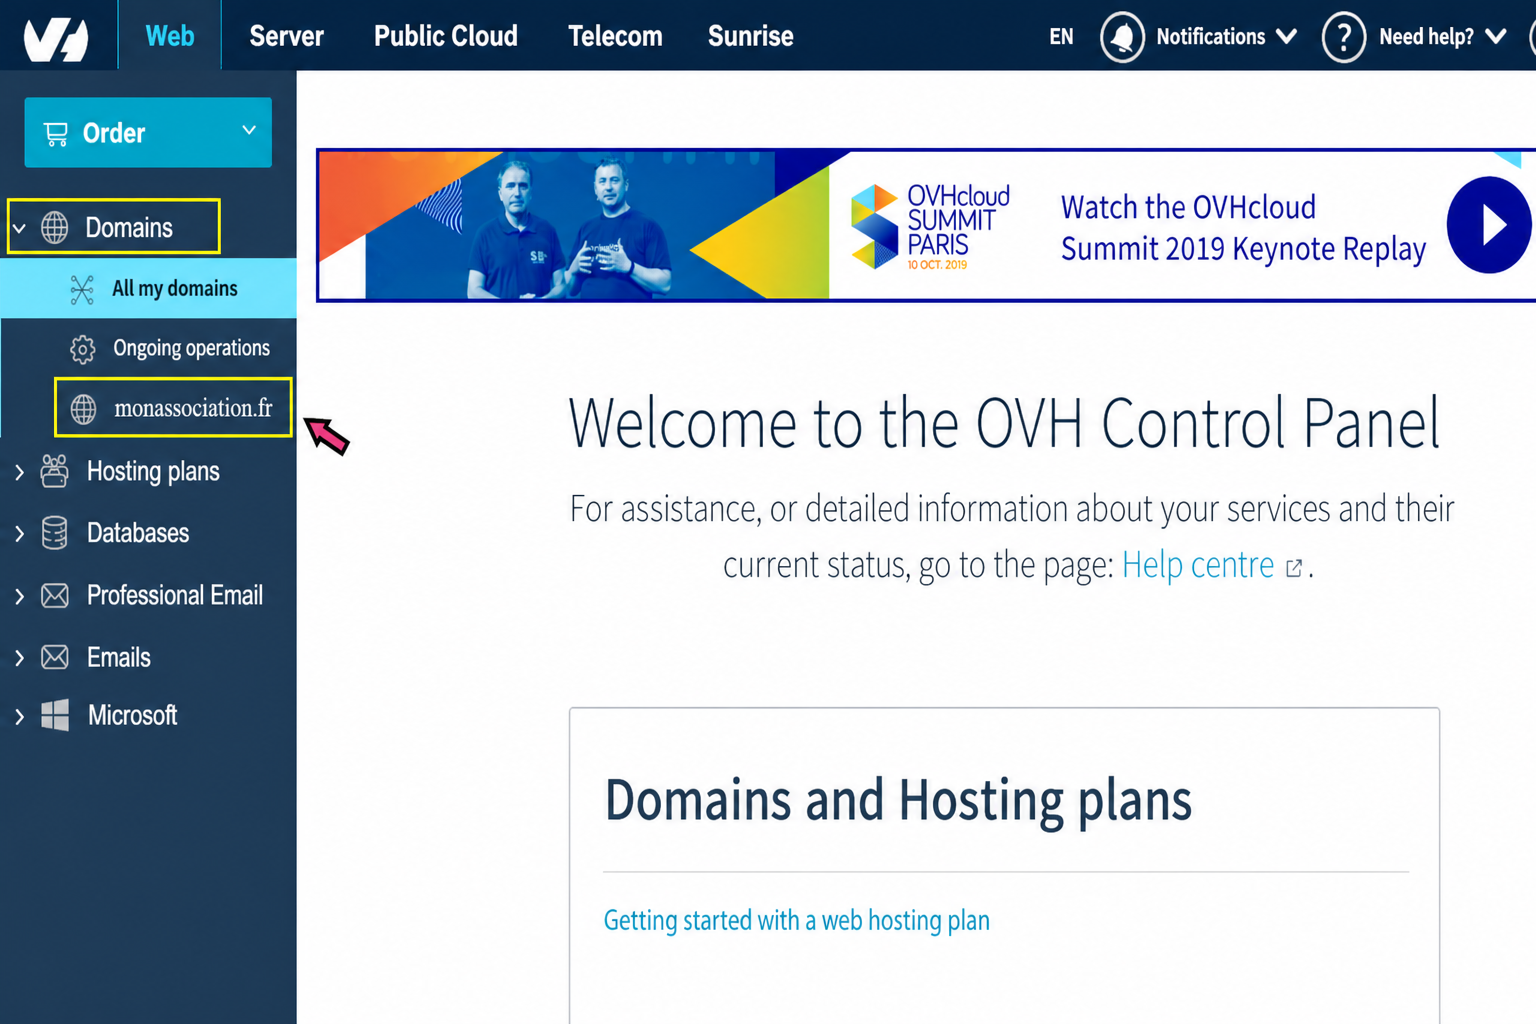
Task: Click the Databases cylinder icon
Action: (x=55, y=533)
